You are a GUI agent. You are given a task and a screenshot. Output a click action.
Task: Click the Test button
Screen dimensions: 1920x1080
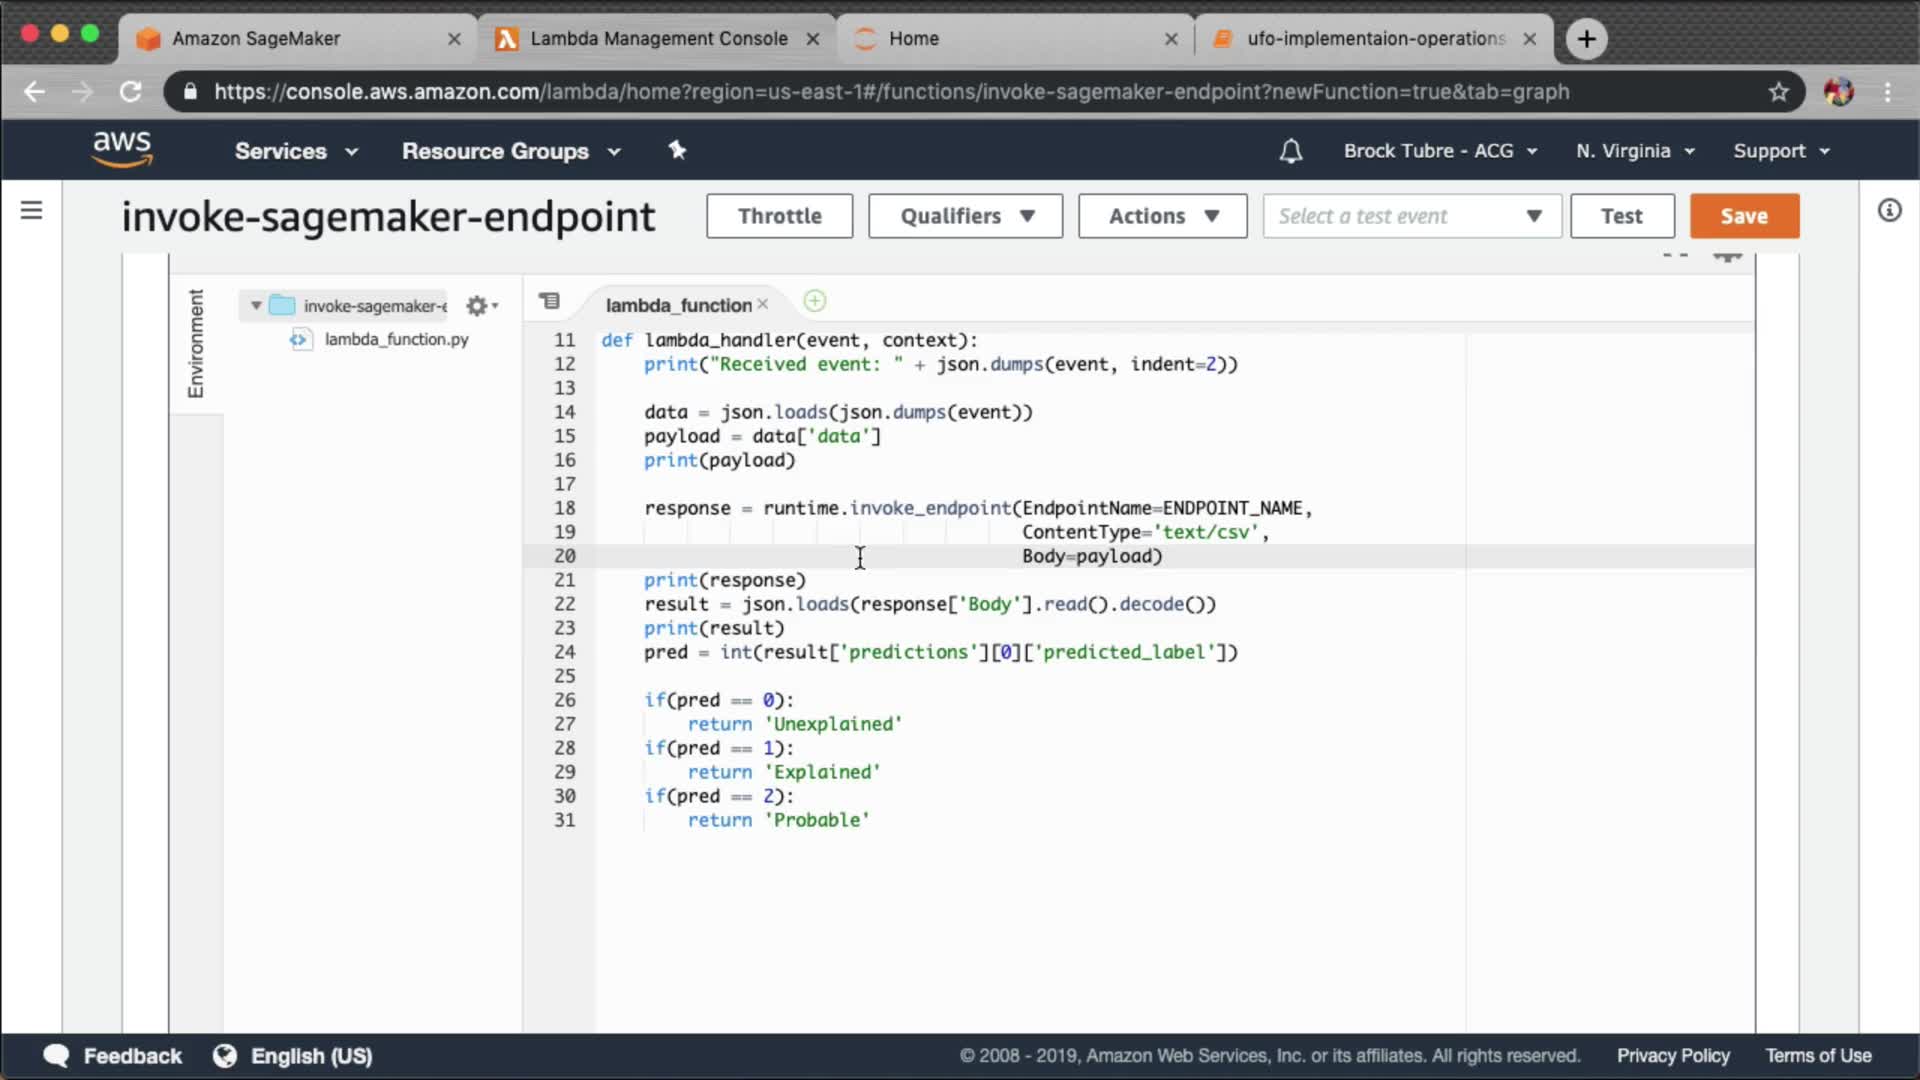pos(1621,216)
